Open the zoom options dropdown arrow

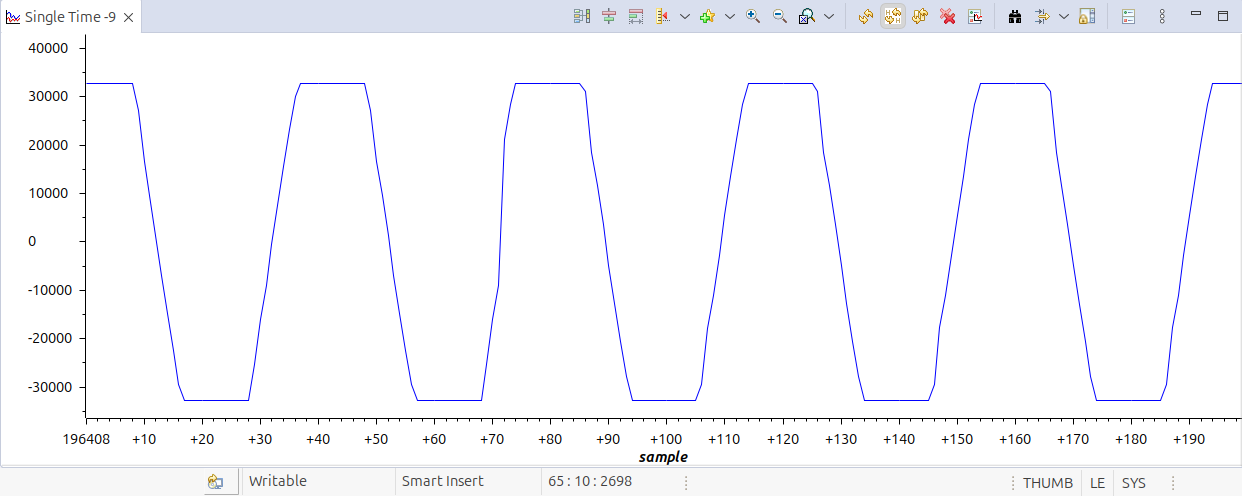(829, 17)
